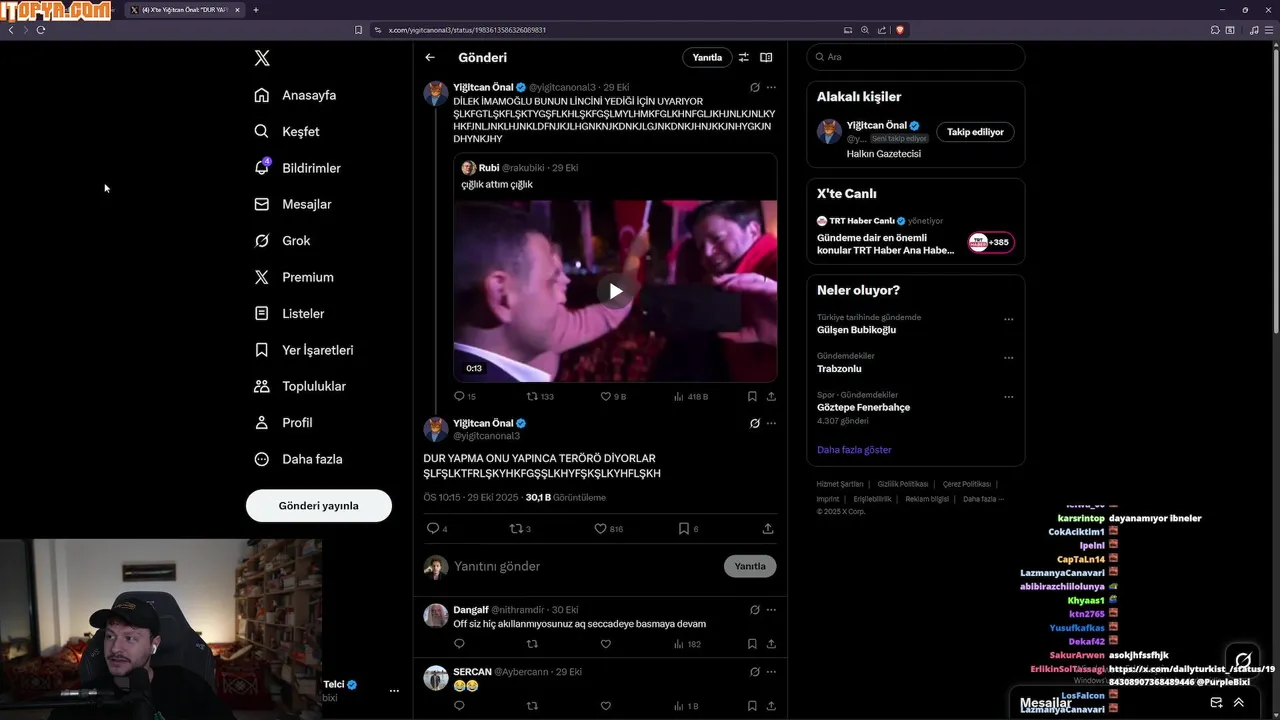This screenshot has height=720, width=1280.
Task: Click browser address bar URL
Action: [467, 30]
